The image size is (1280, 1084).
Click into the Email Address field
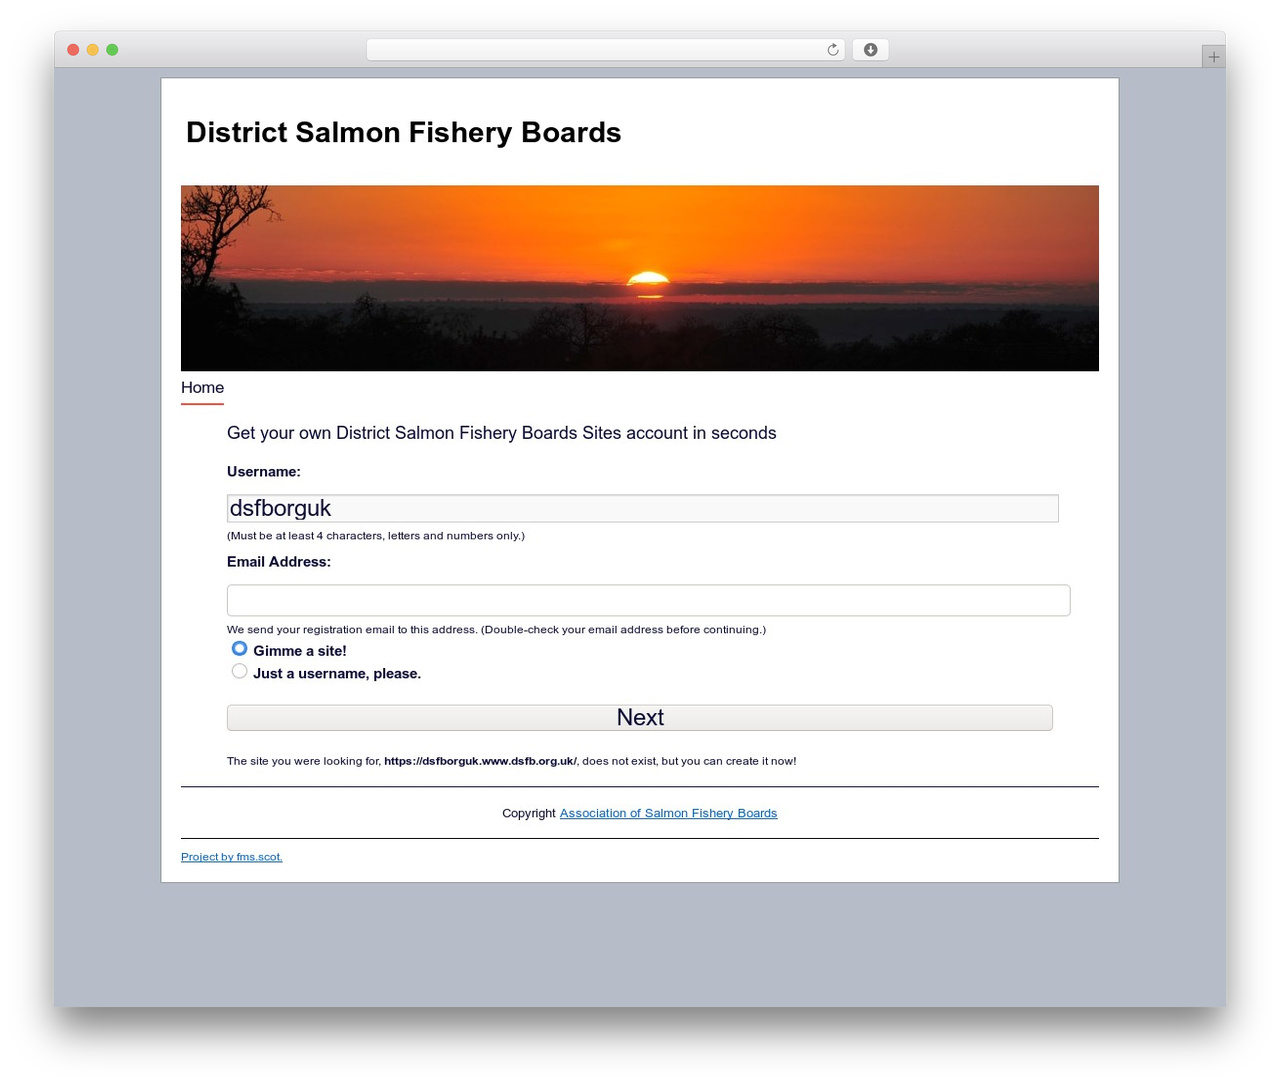(x=648, y=600)
